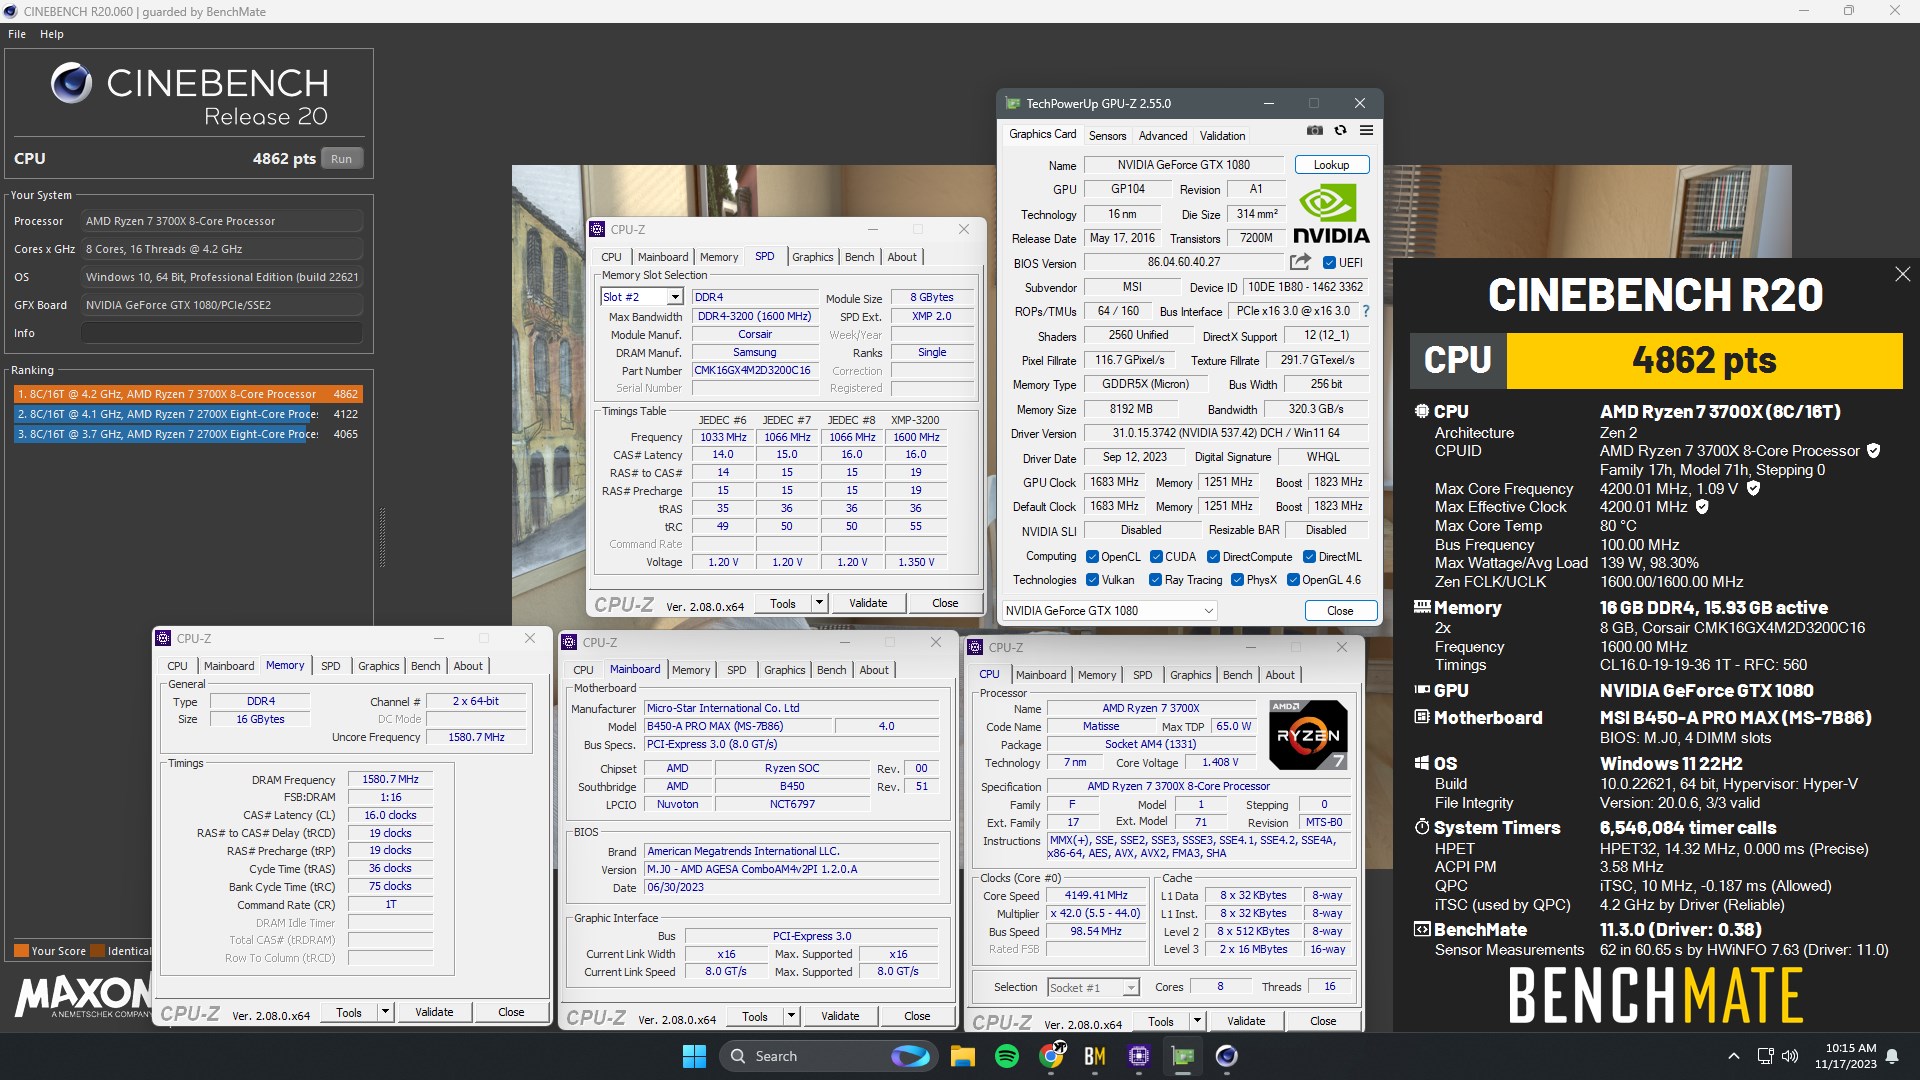Open the GPU selection dropdown in GPU-Z

tap(1109, 611)
